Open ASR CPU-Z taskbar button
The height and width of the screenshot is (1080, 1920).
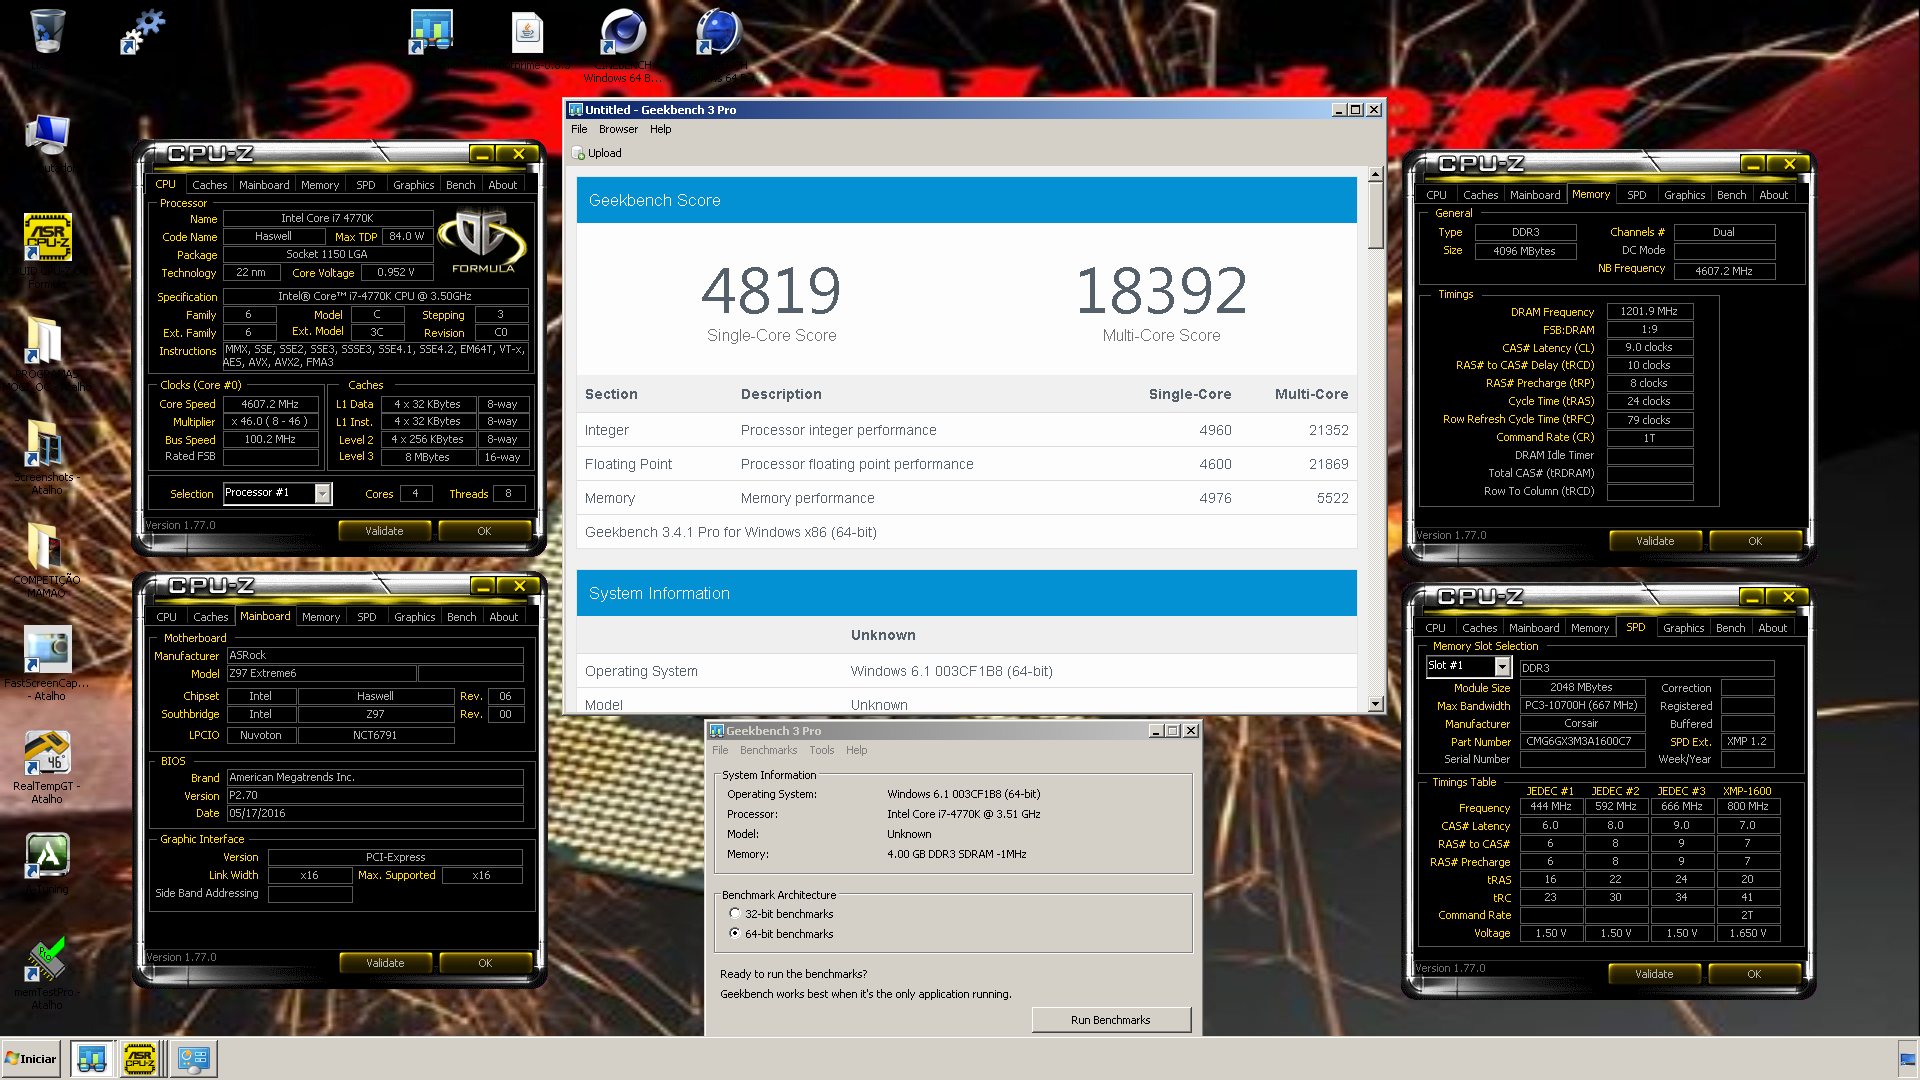140,1059
